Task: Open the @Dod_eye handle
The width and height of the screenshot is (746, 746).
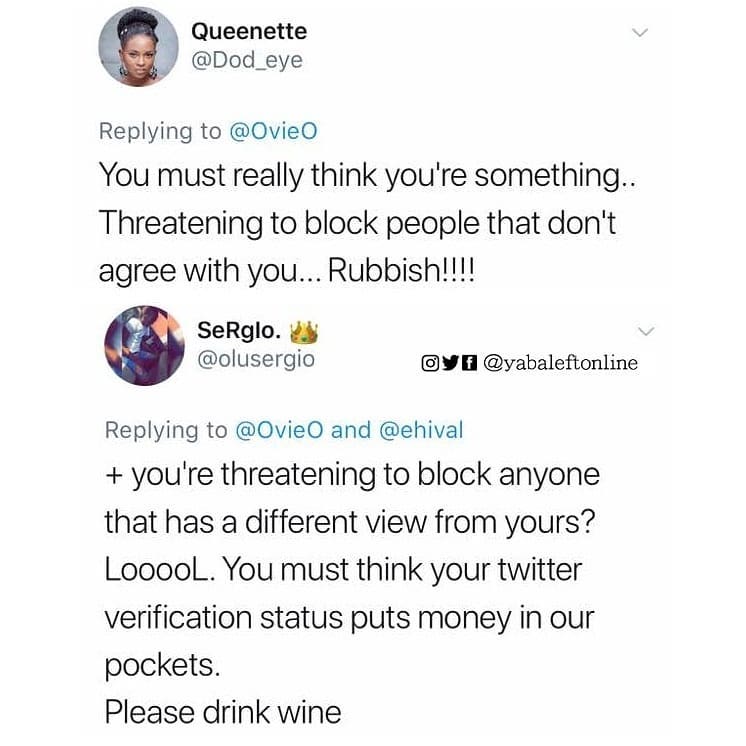Action: (247, 60)
